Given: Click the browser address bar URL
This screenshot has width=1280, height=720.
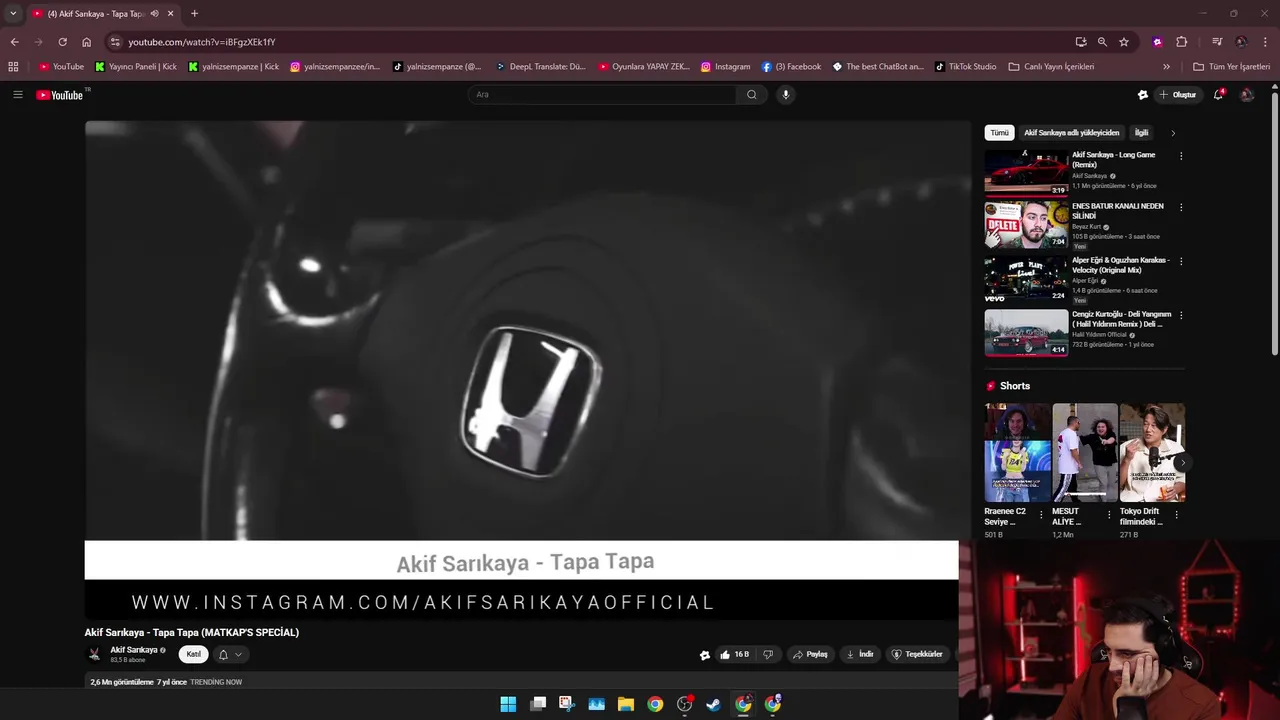Looking at the screenshot, I should [202, 42].
